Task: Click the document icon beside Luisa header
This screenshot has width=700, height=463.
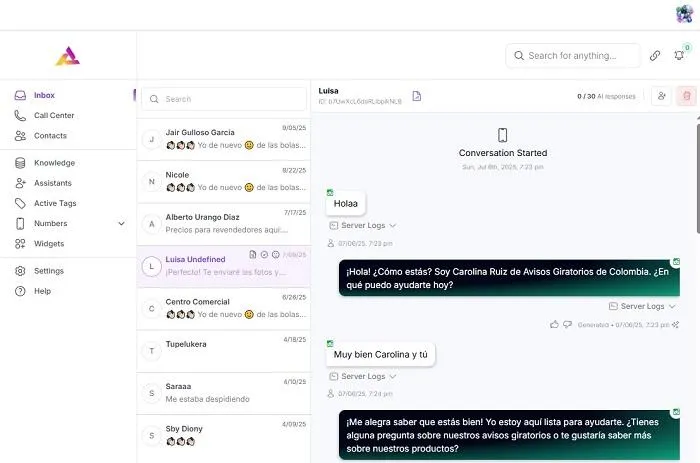Action: (417, 96)
